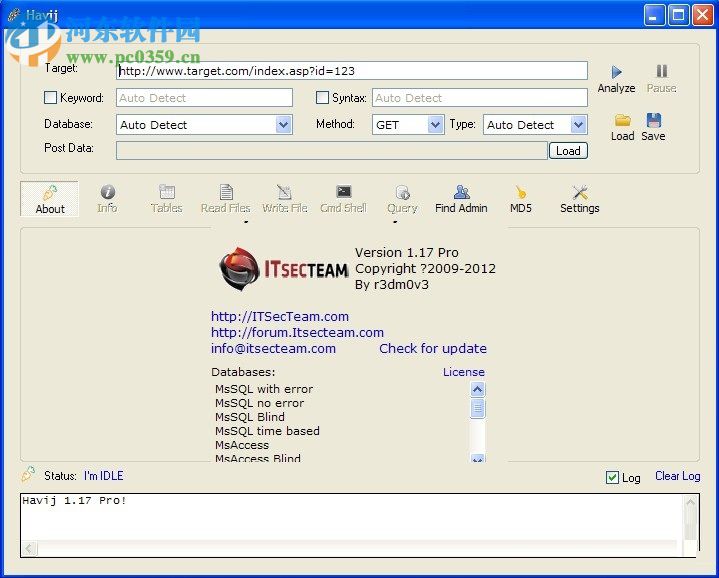Click the carrot icon beside Status
Image resolution: width=719 pixels, height=578 pixels.
28,474
